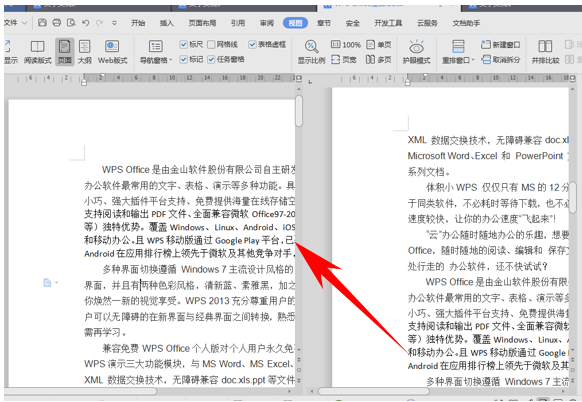Click browse object circle in left pane scrollbar

pos(299,370)
